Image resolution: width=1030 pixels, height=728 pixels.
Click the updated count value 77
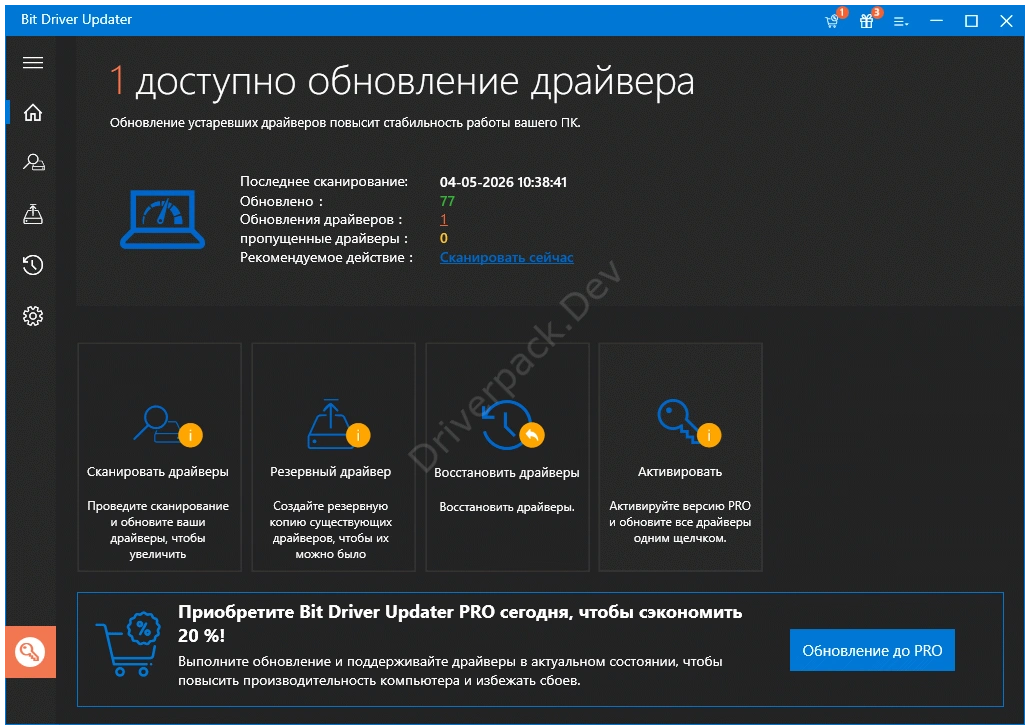447,201
